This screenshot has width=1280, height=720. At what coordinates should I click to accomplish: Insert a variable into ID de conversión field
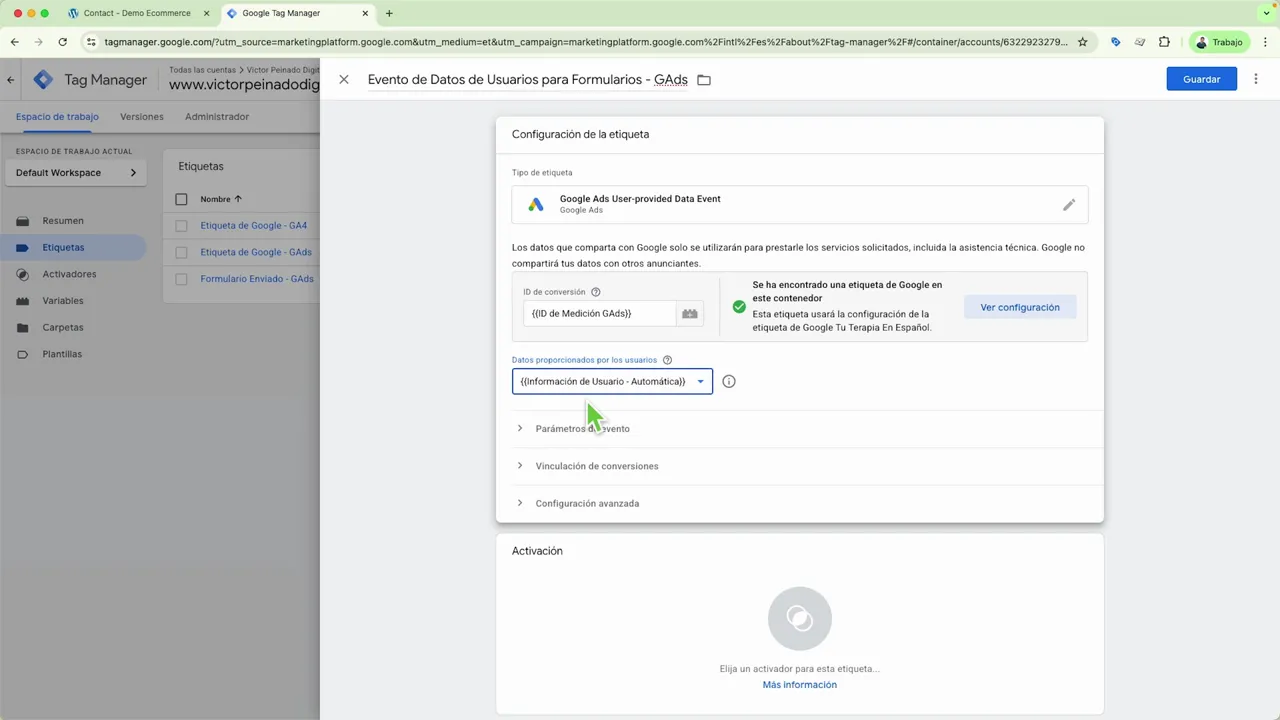coord(689,313)
